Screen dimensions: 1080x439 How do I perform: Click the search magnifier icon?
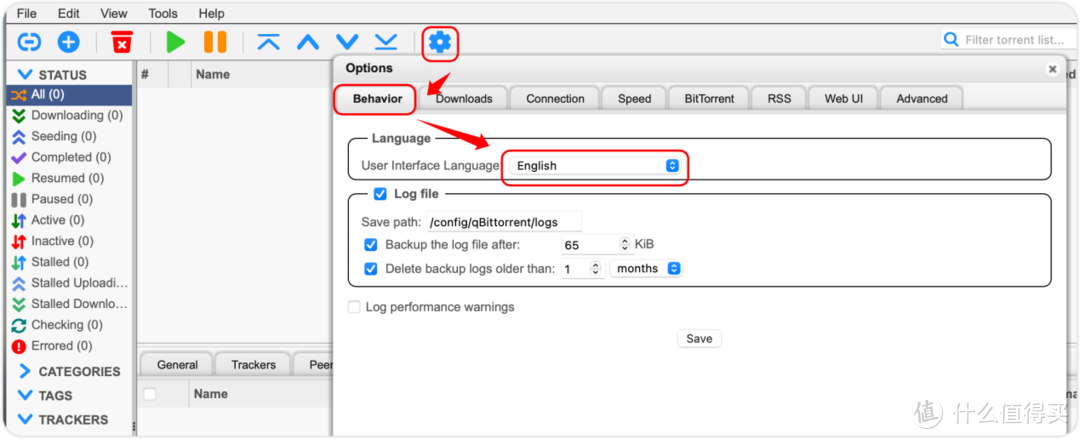pos(951,39)
